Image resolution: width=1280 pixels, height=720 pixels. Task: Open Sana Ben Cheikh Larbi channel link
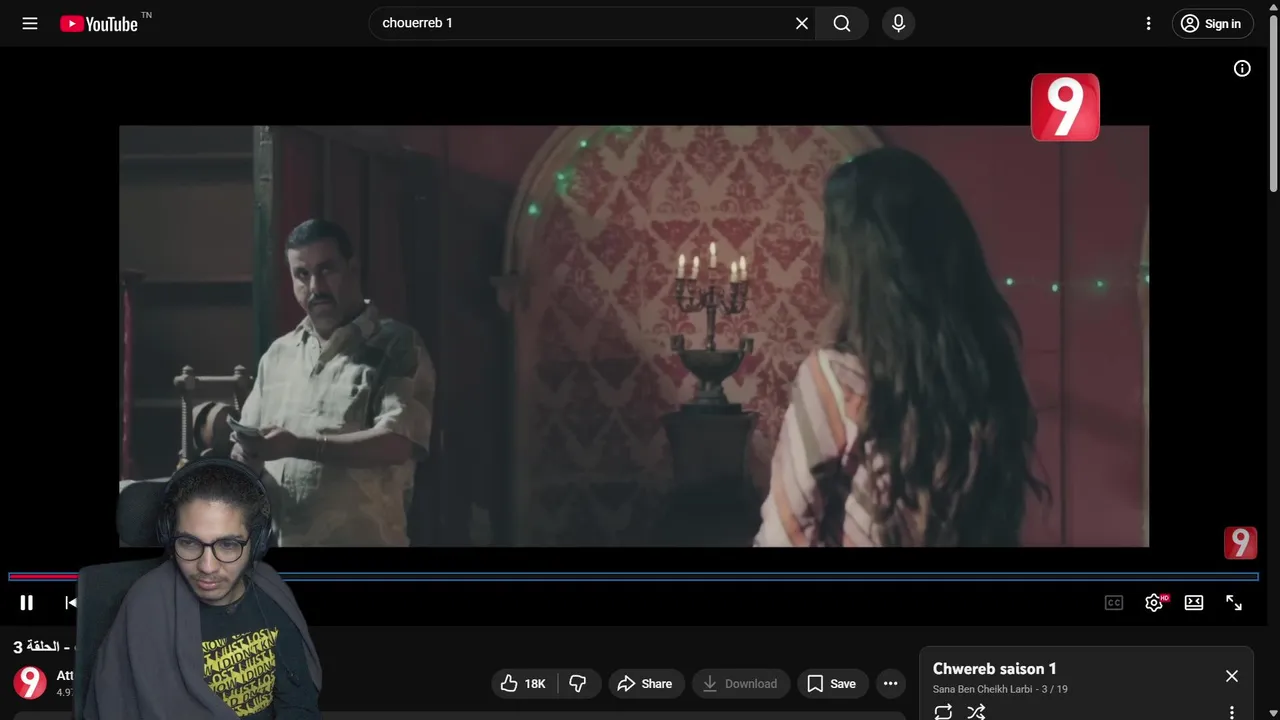click(x=982, y=689)
